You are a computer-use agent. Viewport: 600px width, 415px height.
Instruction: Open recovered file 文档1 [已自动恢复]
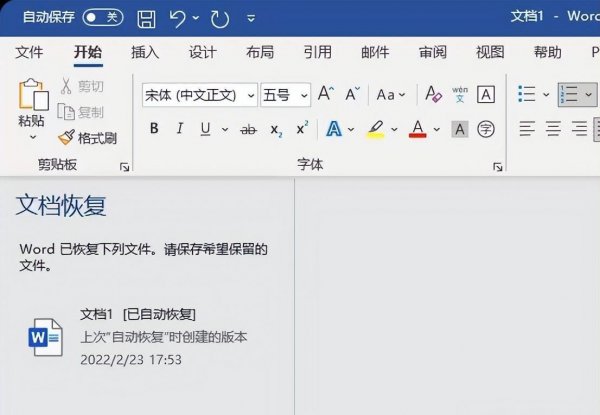click(138, 315)
